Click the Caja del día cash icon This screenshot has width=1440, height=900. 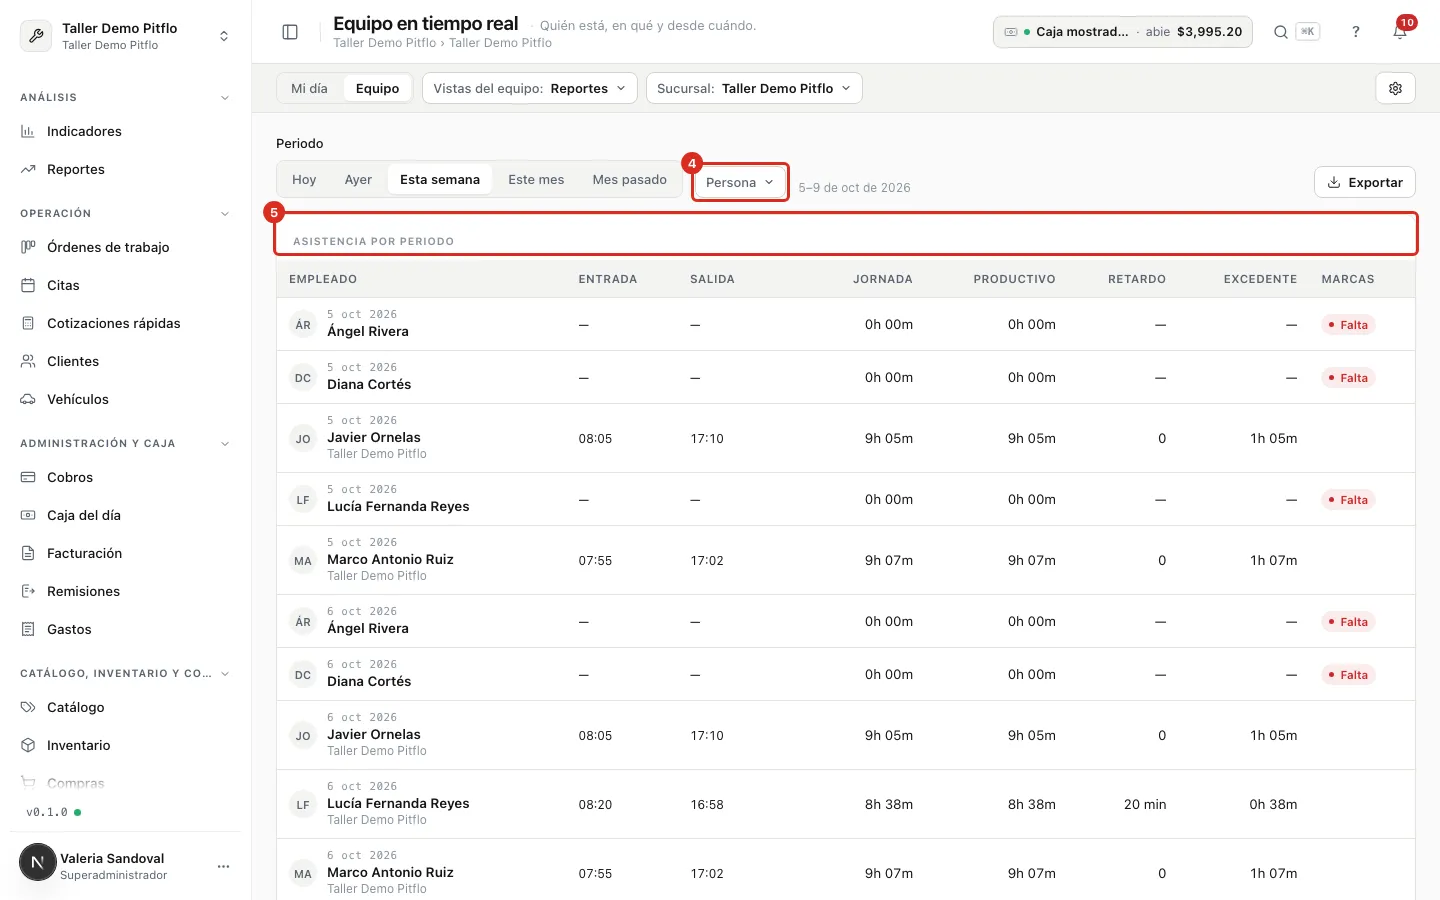28,515
